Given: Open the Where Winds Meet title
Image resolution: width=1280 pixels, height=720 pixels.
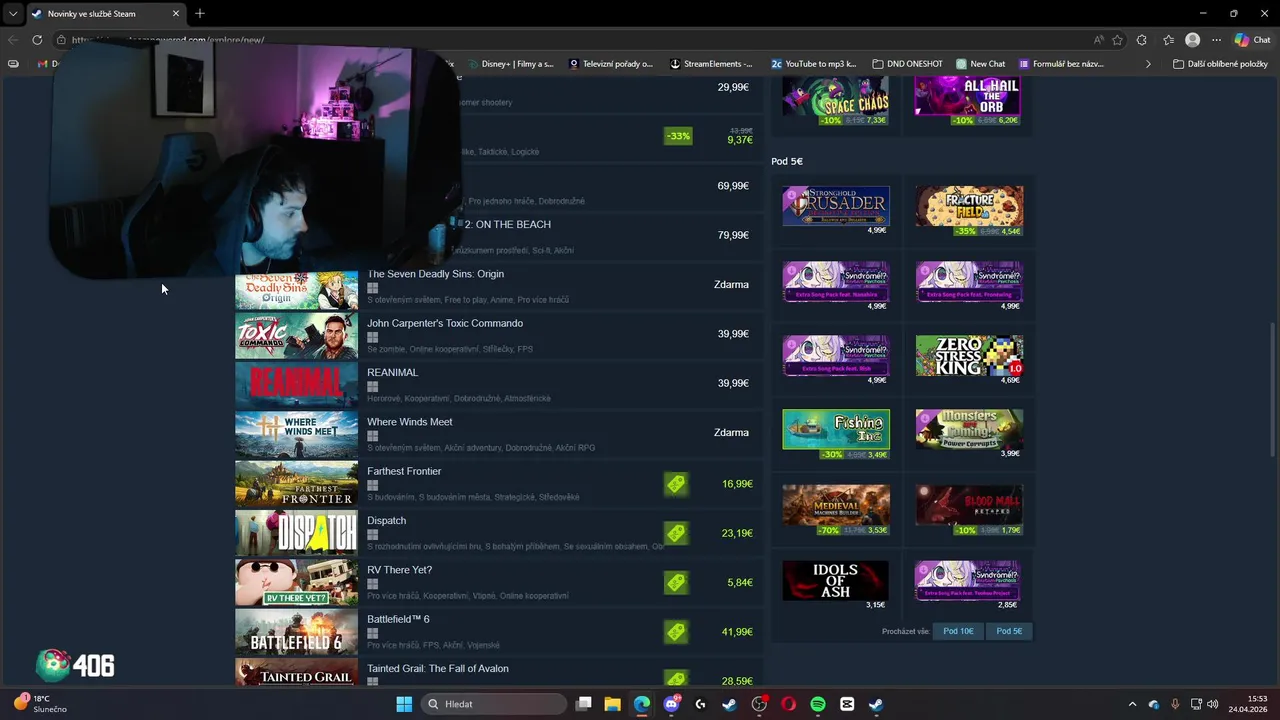Looking at the screenshot, I should [x=409, y=422].
